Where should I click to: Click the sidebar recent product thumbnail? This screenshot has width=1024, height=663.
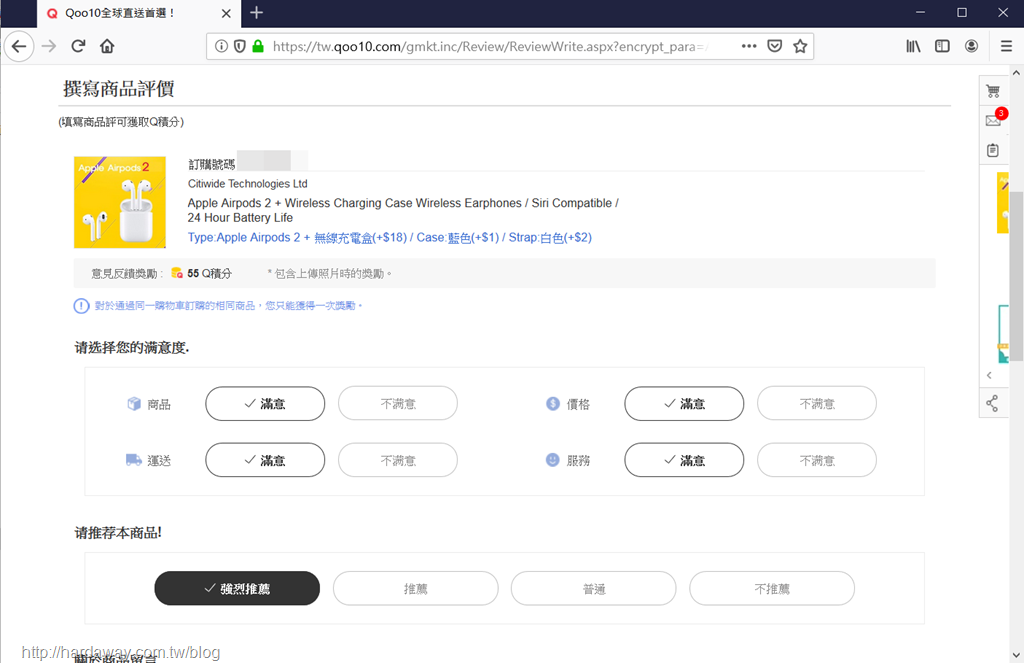pyautogui.click(x=1002, y=202)
